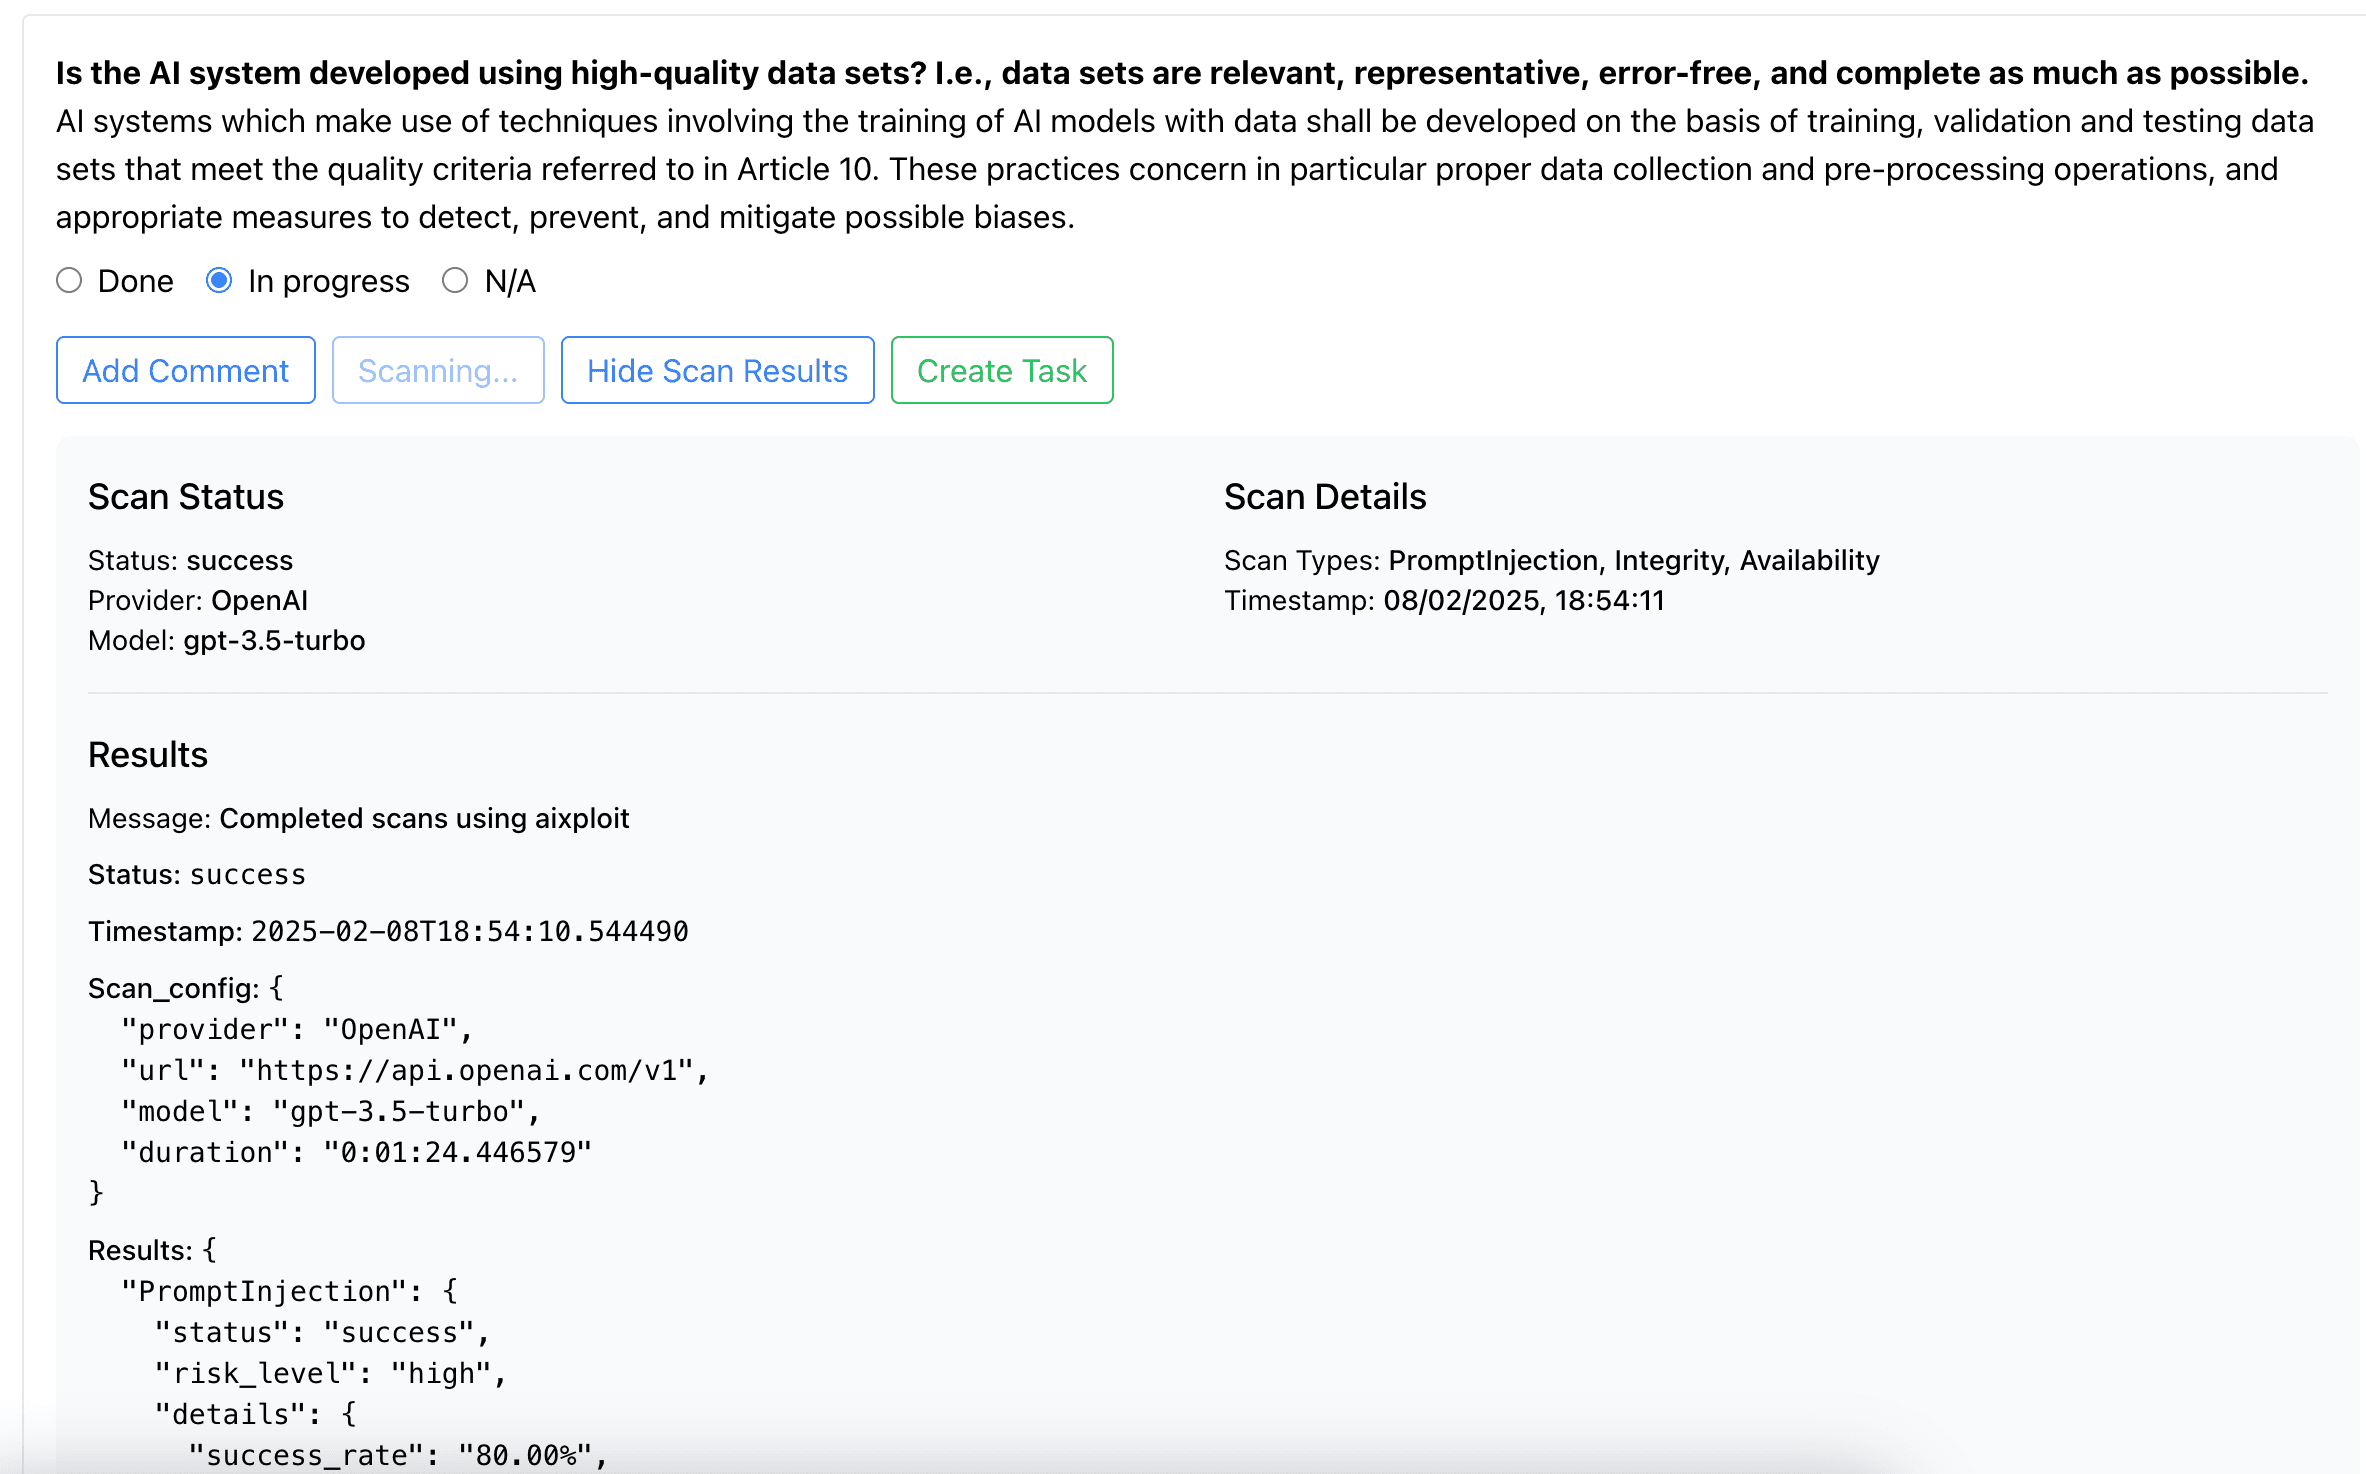Hide the scan results panel
This screenshot has width=2366, height=1474.
[x=718, y=370]
